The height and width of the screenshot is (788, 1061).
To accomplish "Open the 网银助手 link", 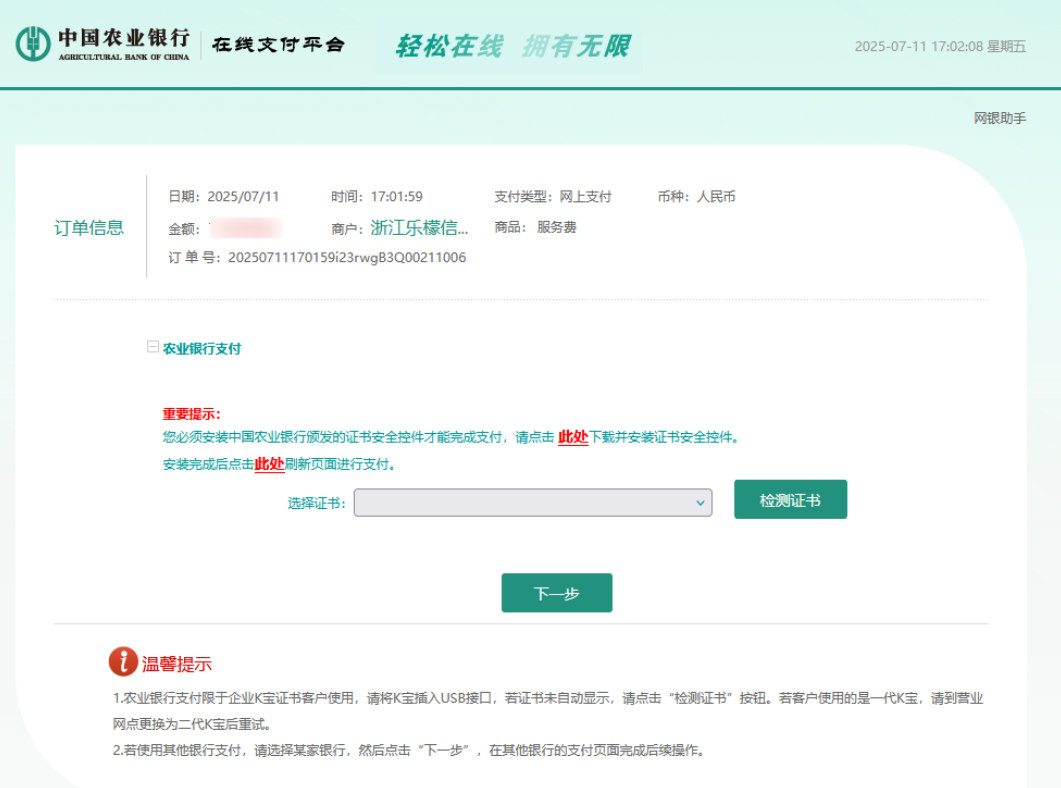I will coord(999,118).
